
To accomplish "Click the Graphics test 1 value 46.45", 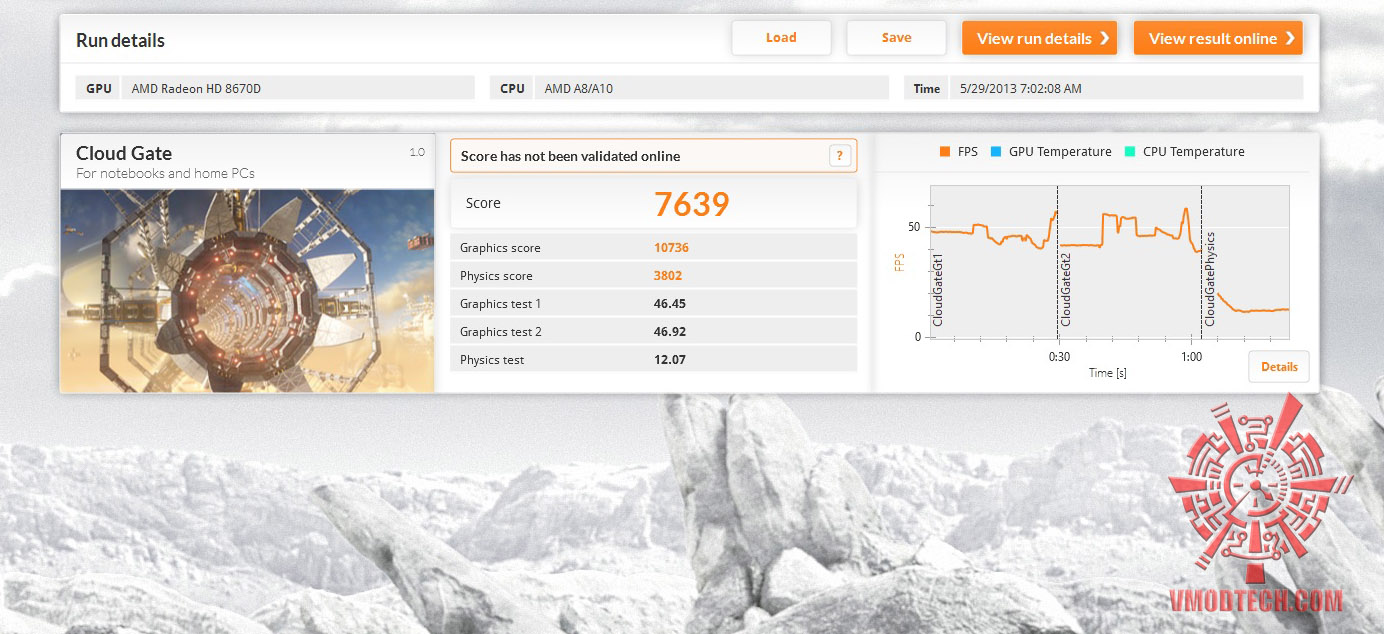I will pos(669,304).
